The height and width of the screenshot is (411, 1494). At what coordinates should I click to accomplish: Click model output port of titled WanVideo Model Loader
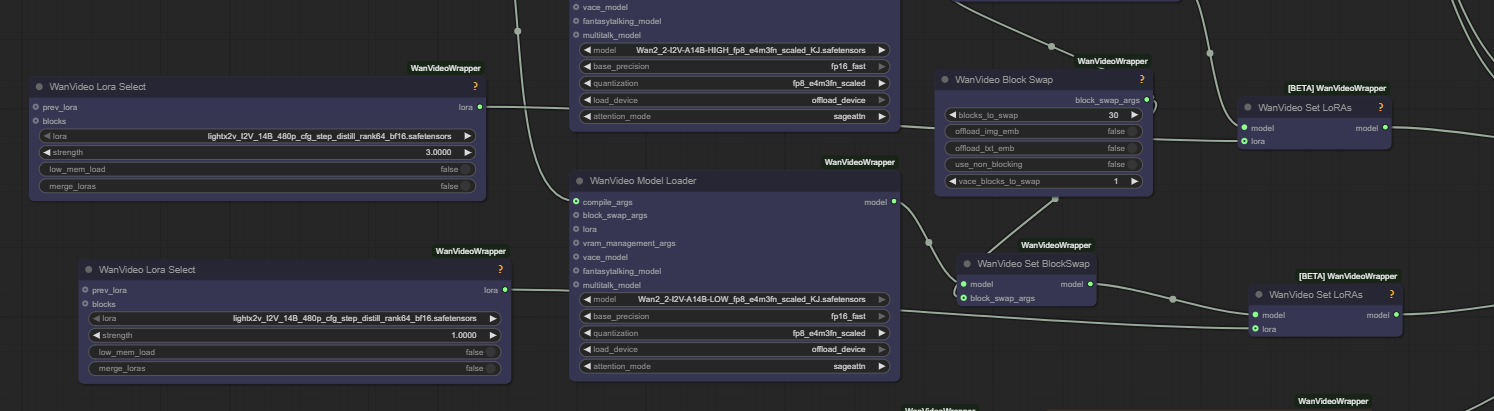[893, 201]
